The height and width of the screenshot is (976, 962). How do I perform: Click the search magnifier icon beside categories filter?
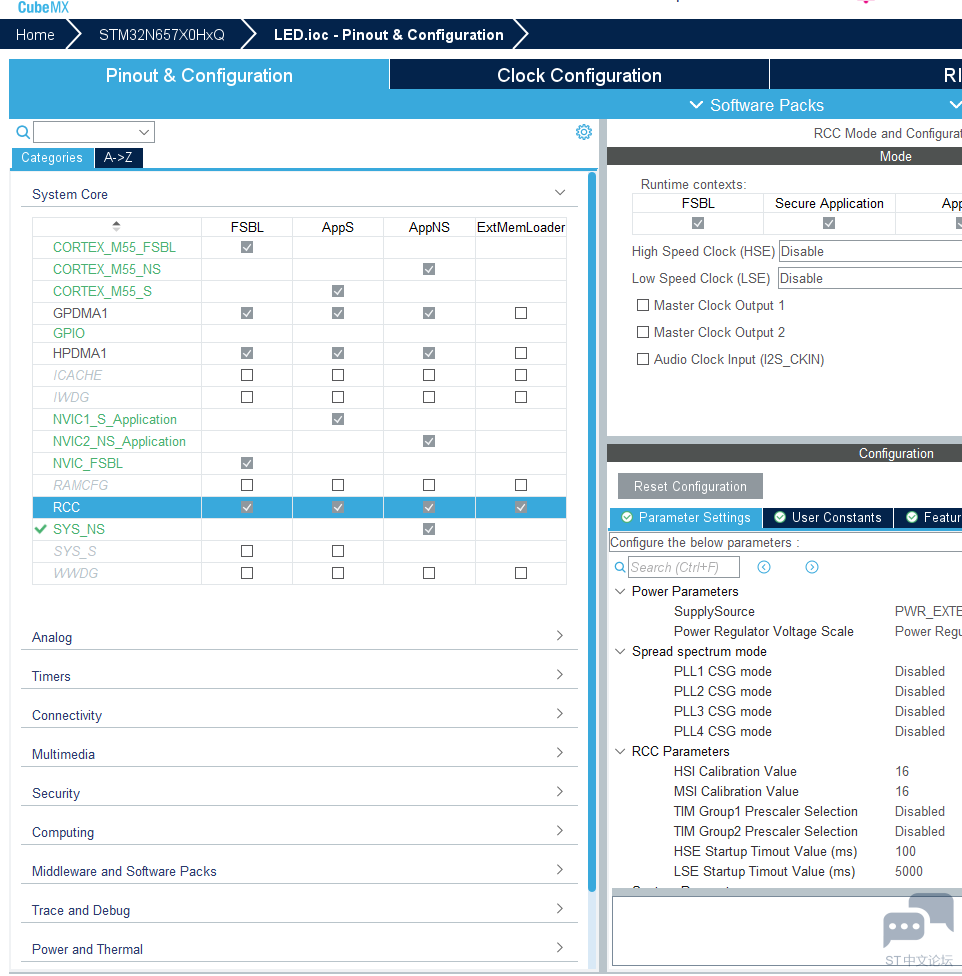(x=22, y=132)
